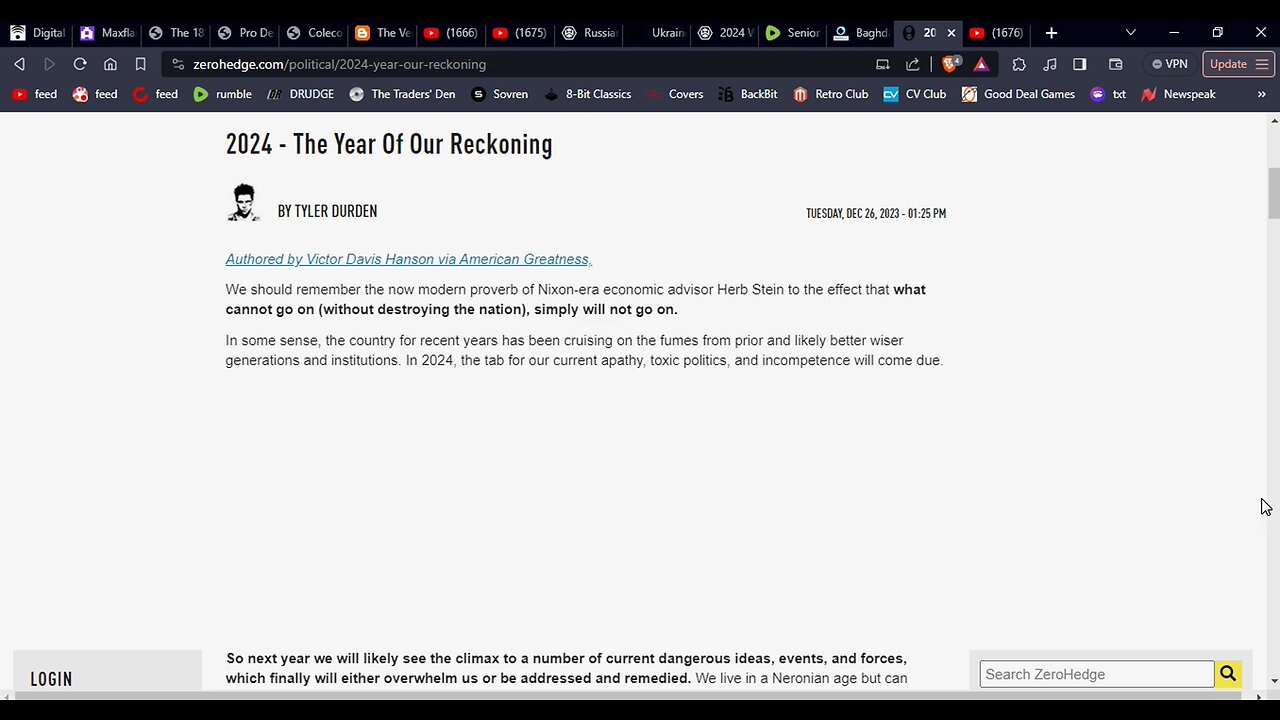
Task: Close the active ZeroHedge tab
Action: (x=951, y=33)
